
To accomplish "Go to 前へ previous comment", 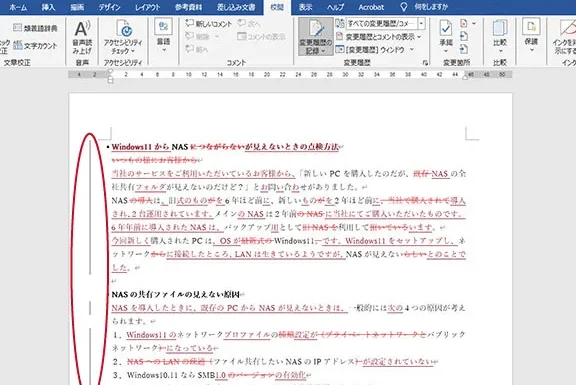I will [197, 49].
